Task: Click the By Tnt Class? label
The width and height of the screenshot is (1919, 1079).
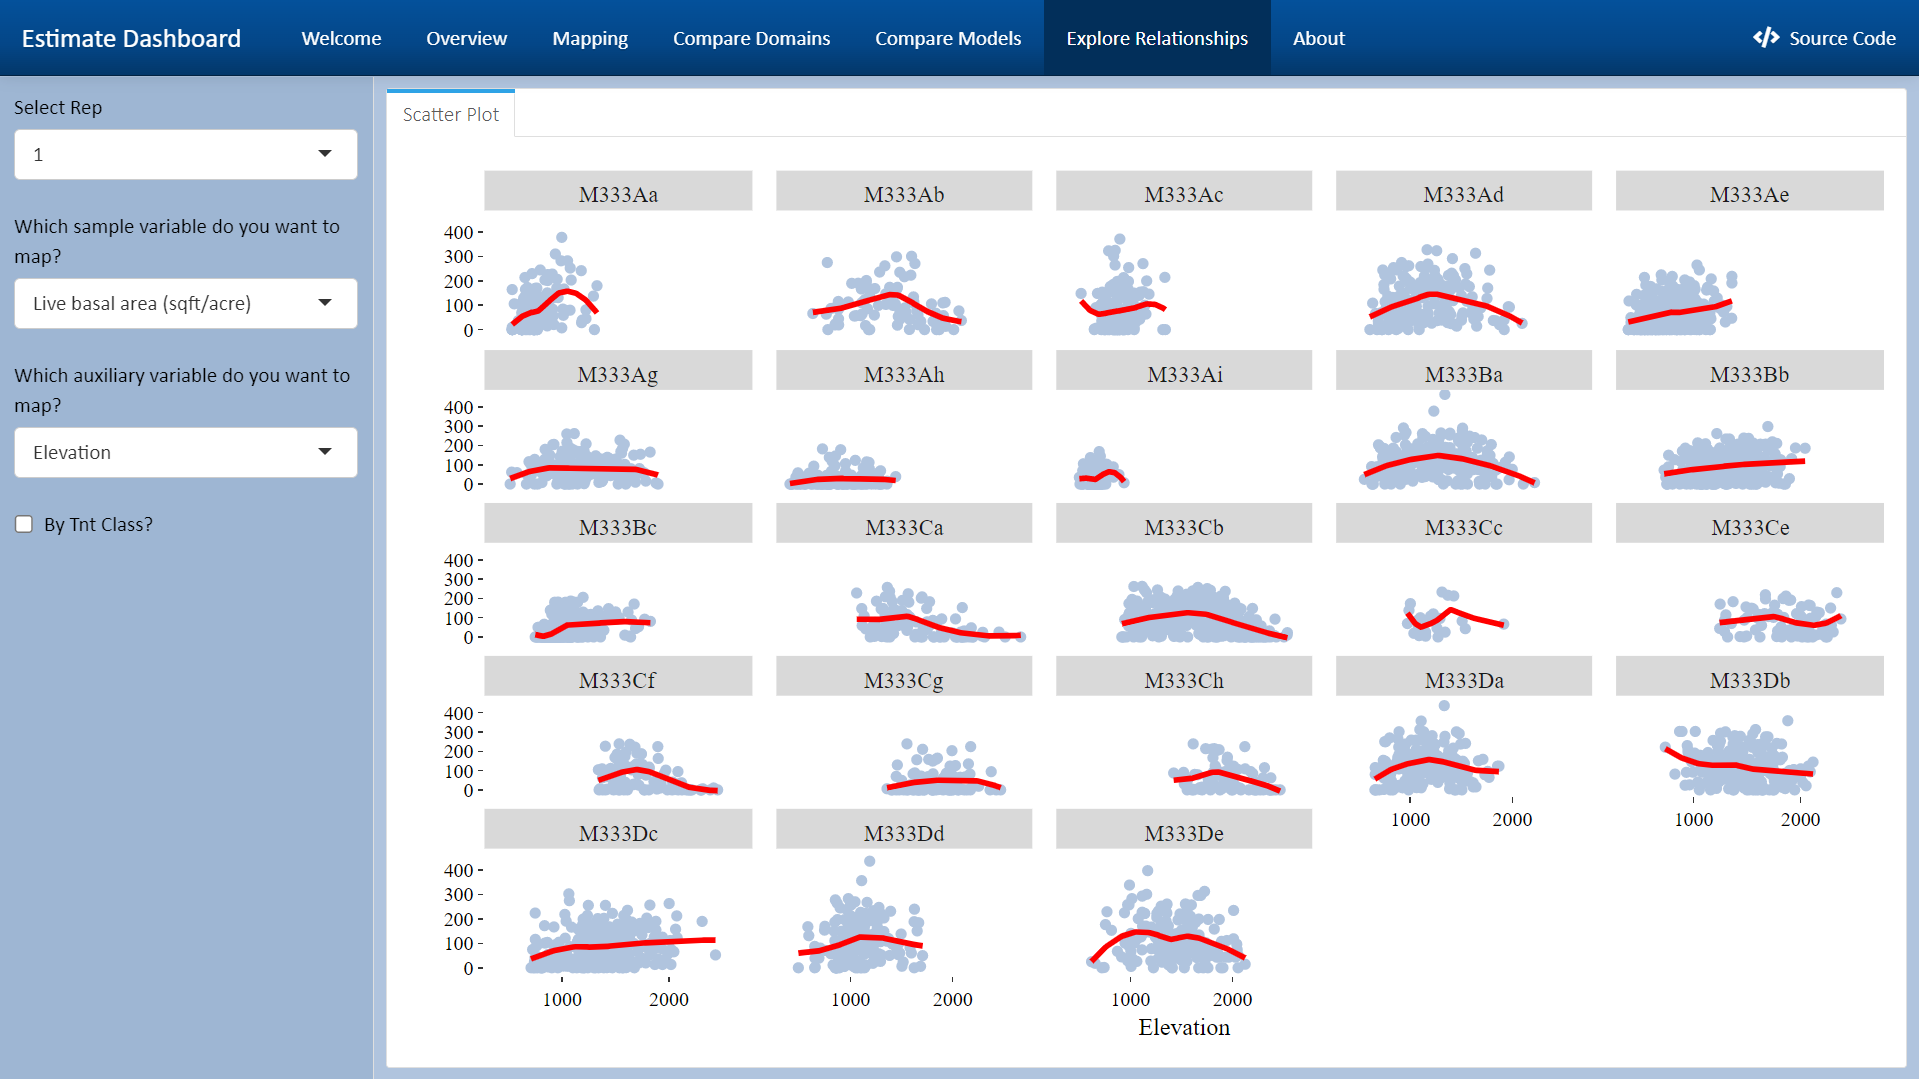Action: pos(98,524)
